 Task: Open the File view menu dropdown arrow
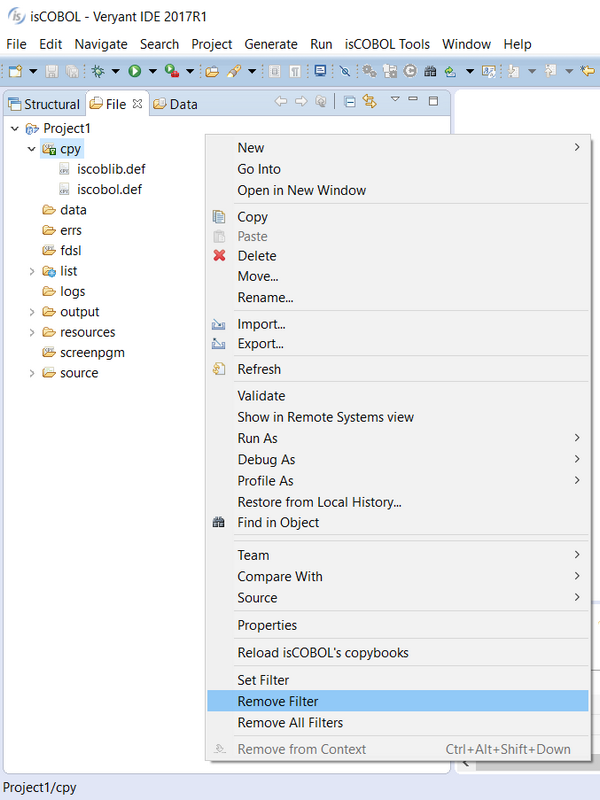tap(395, 100)
